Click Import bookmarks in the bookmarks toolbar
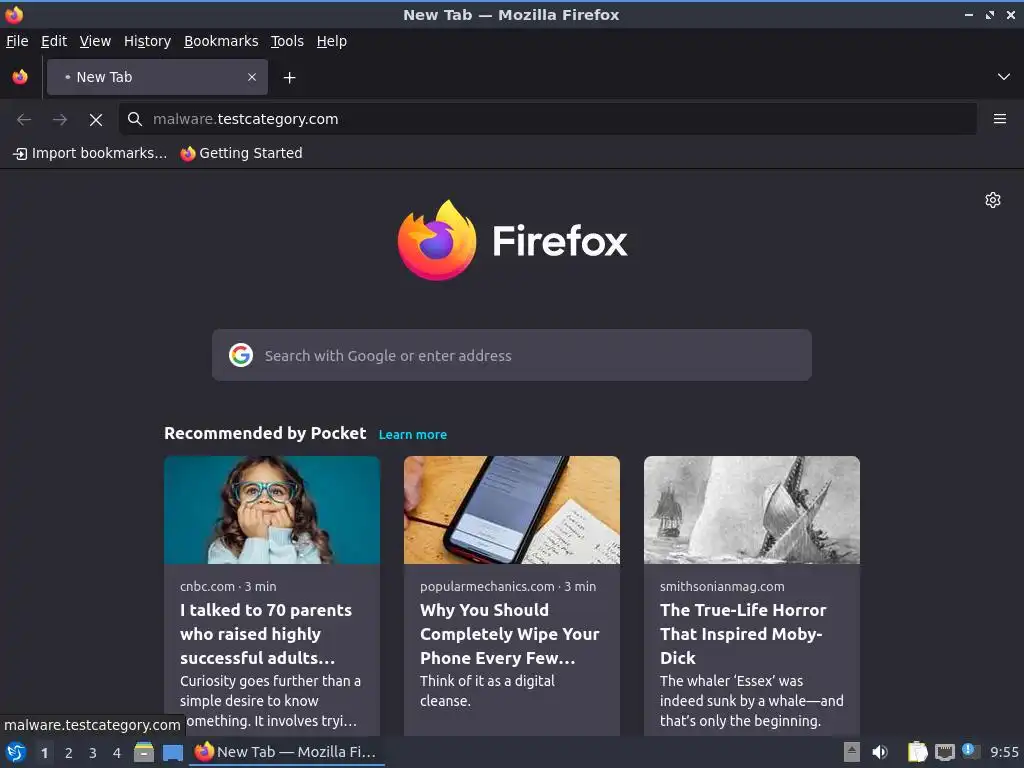Image resolution: width=1024 pixels, height=768 pixels. (90, 153)
